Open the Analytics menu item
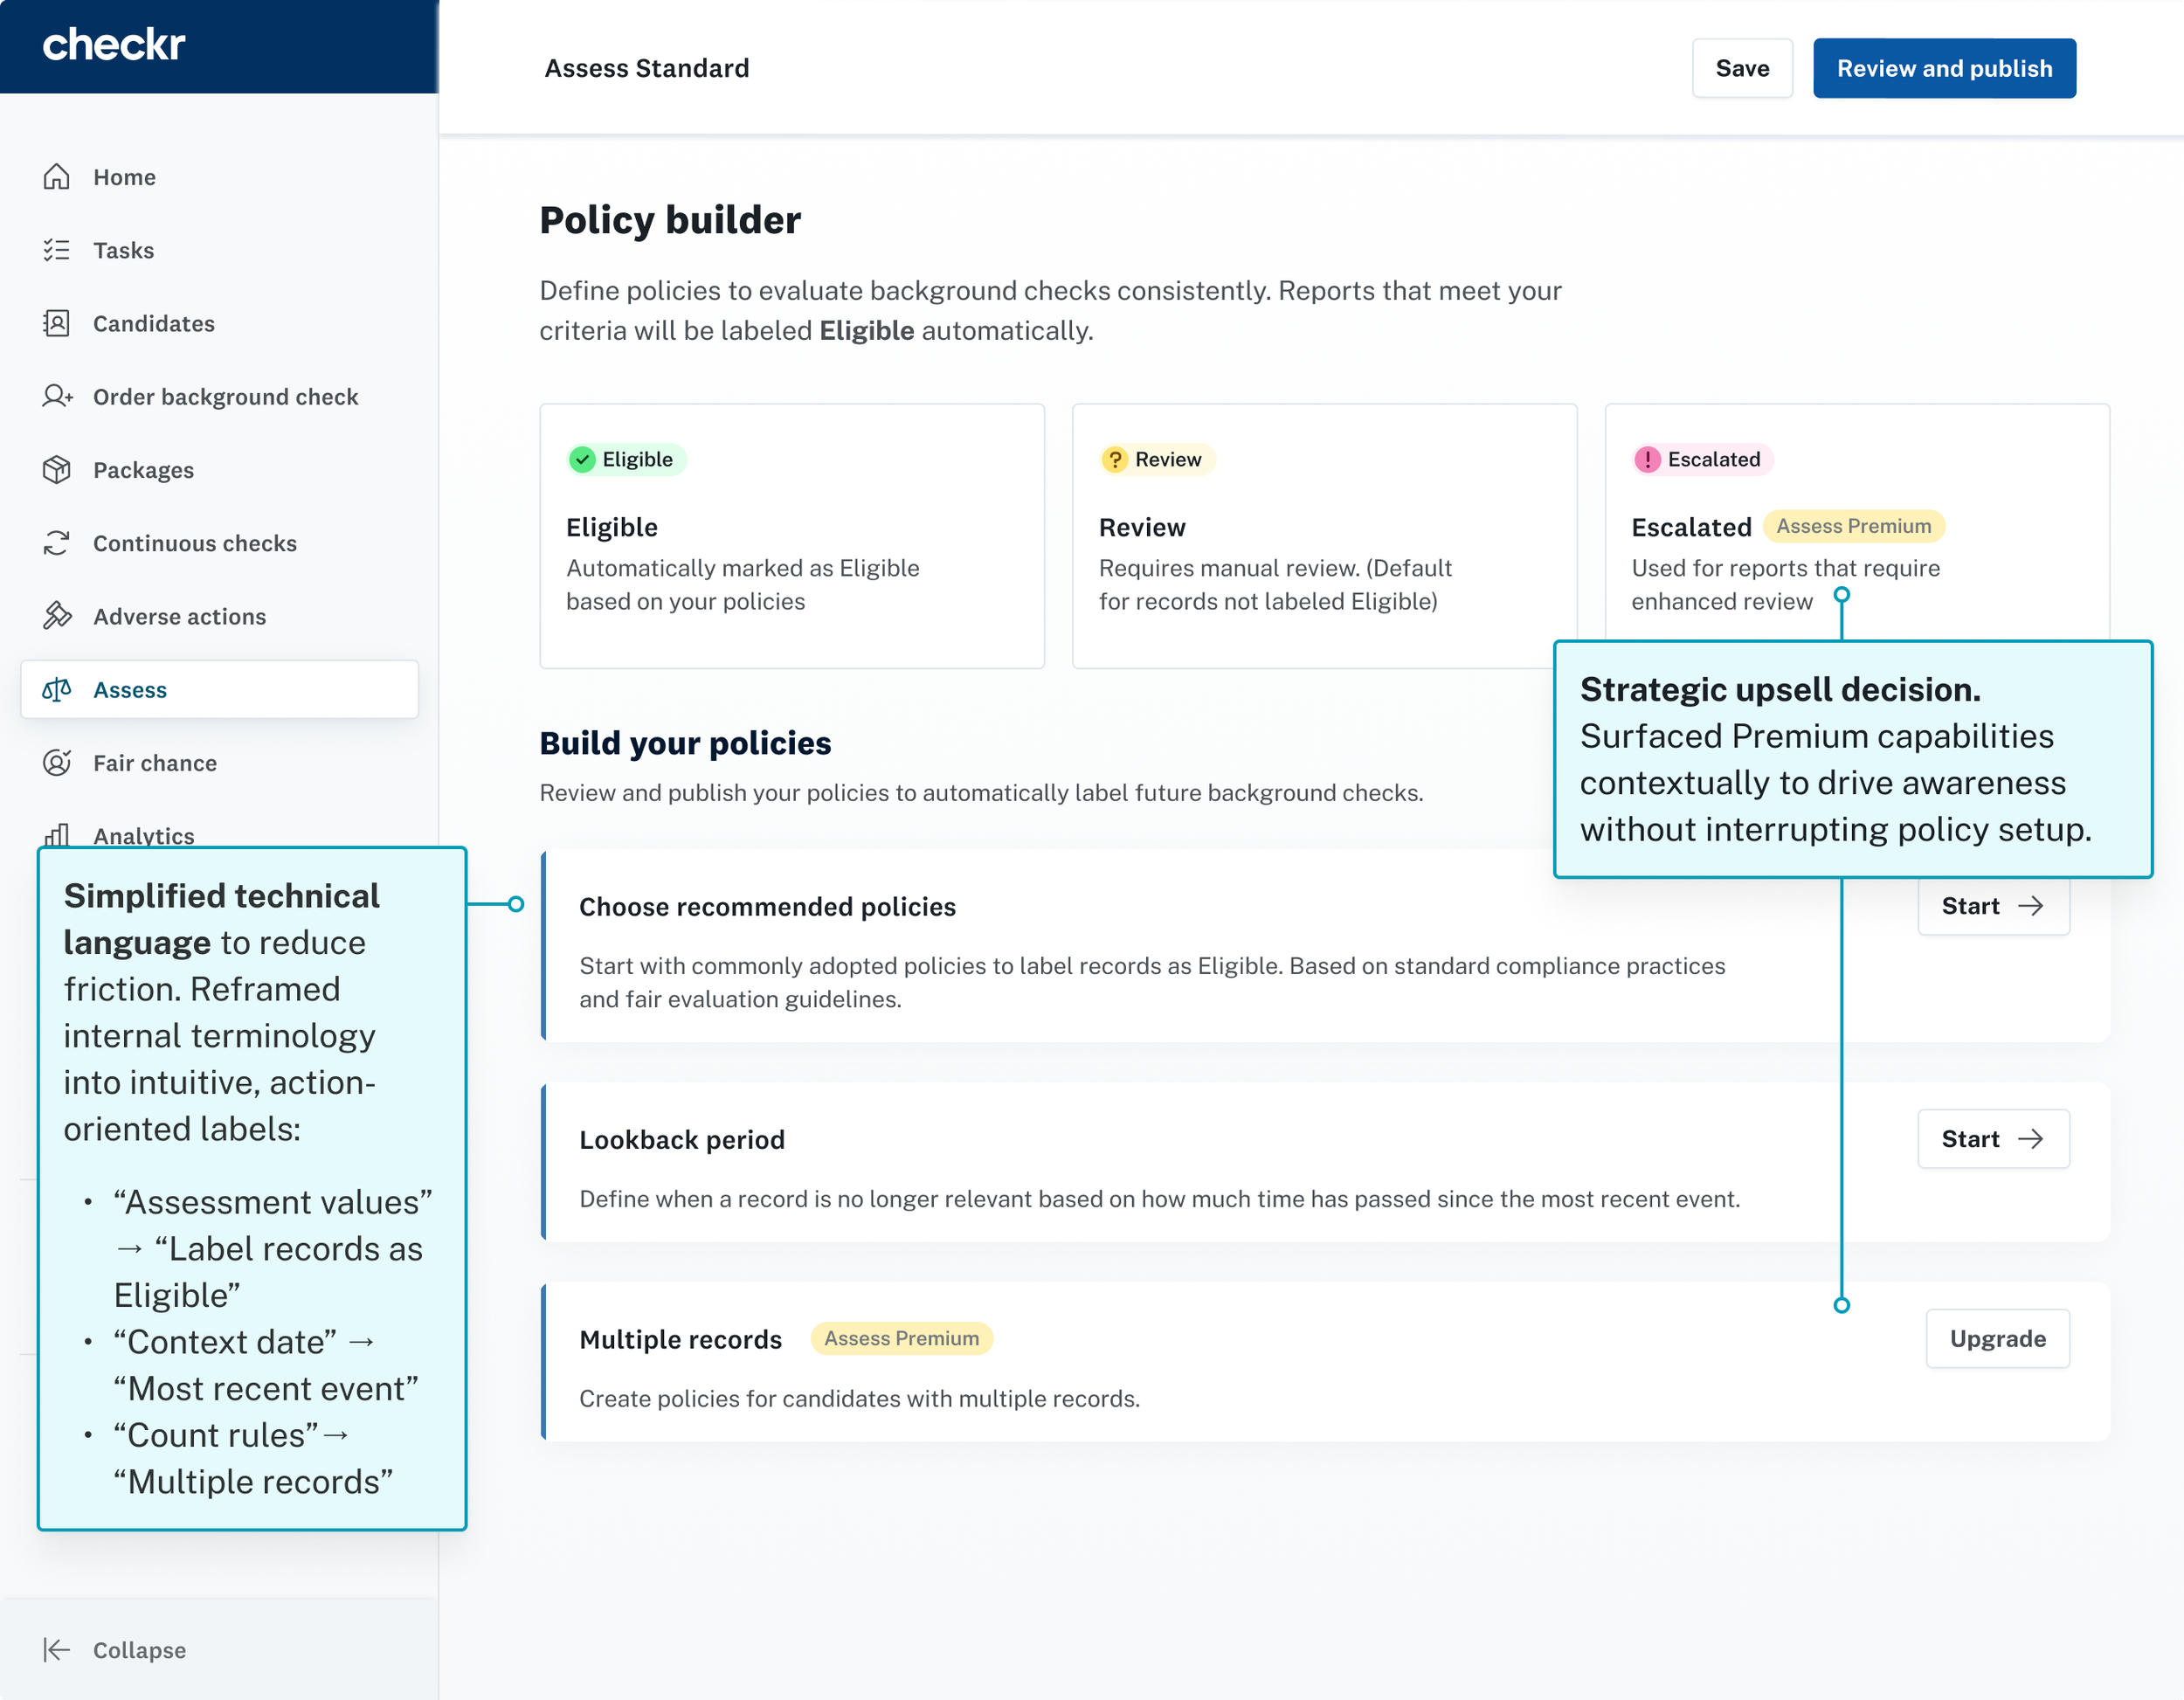2184x1700 pixels. pyautogui.click(x=143, y=835)
